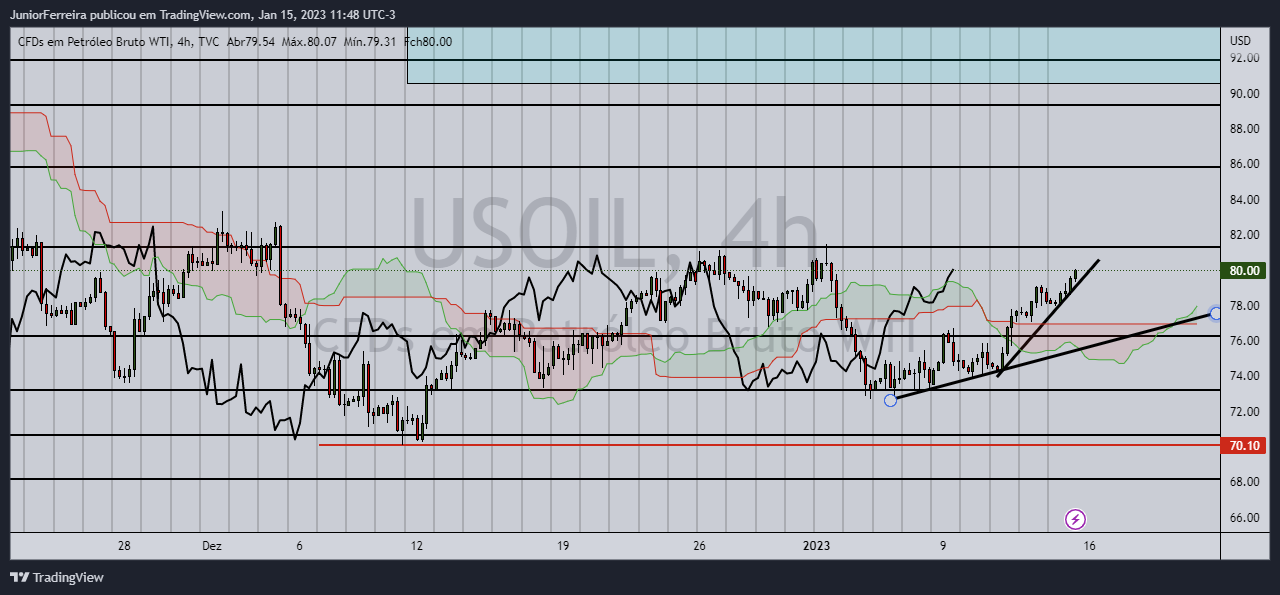Click the Máx.80.07 high value
1280x595 pixels.
[309, 41]
